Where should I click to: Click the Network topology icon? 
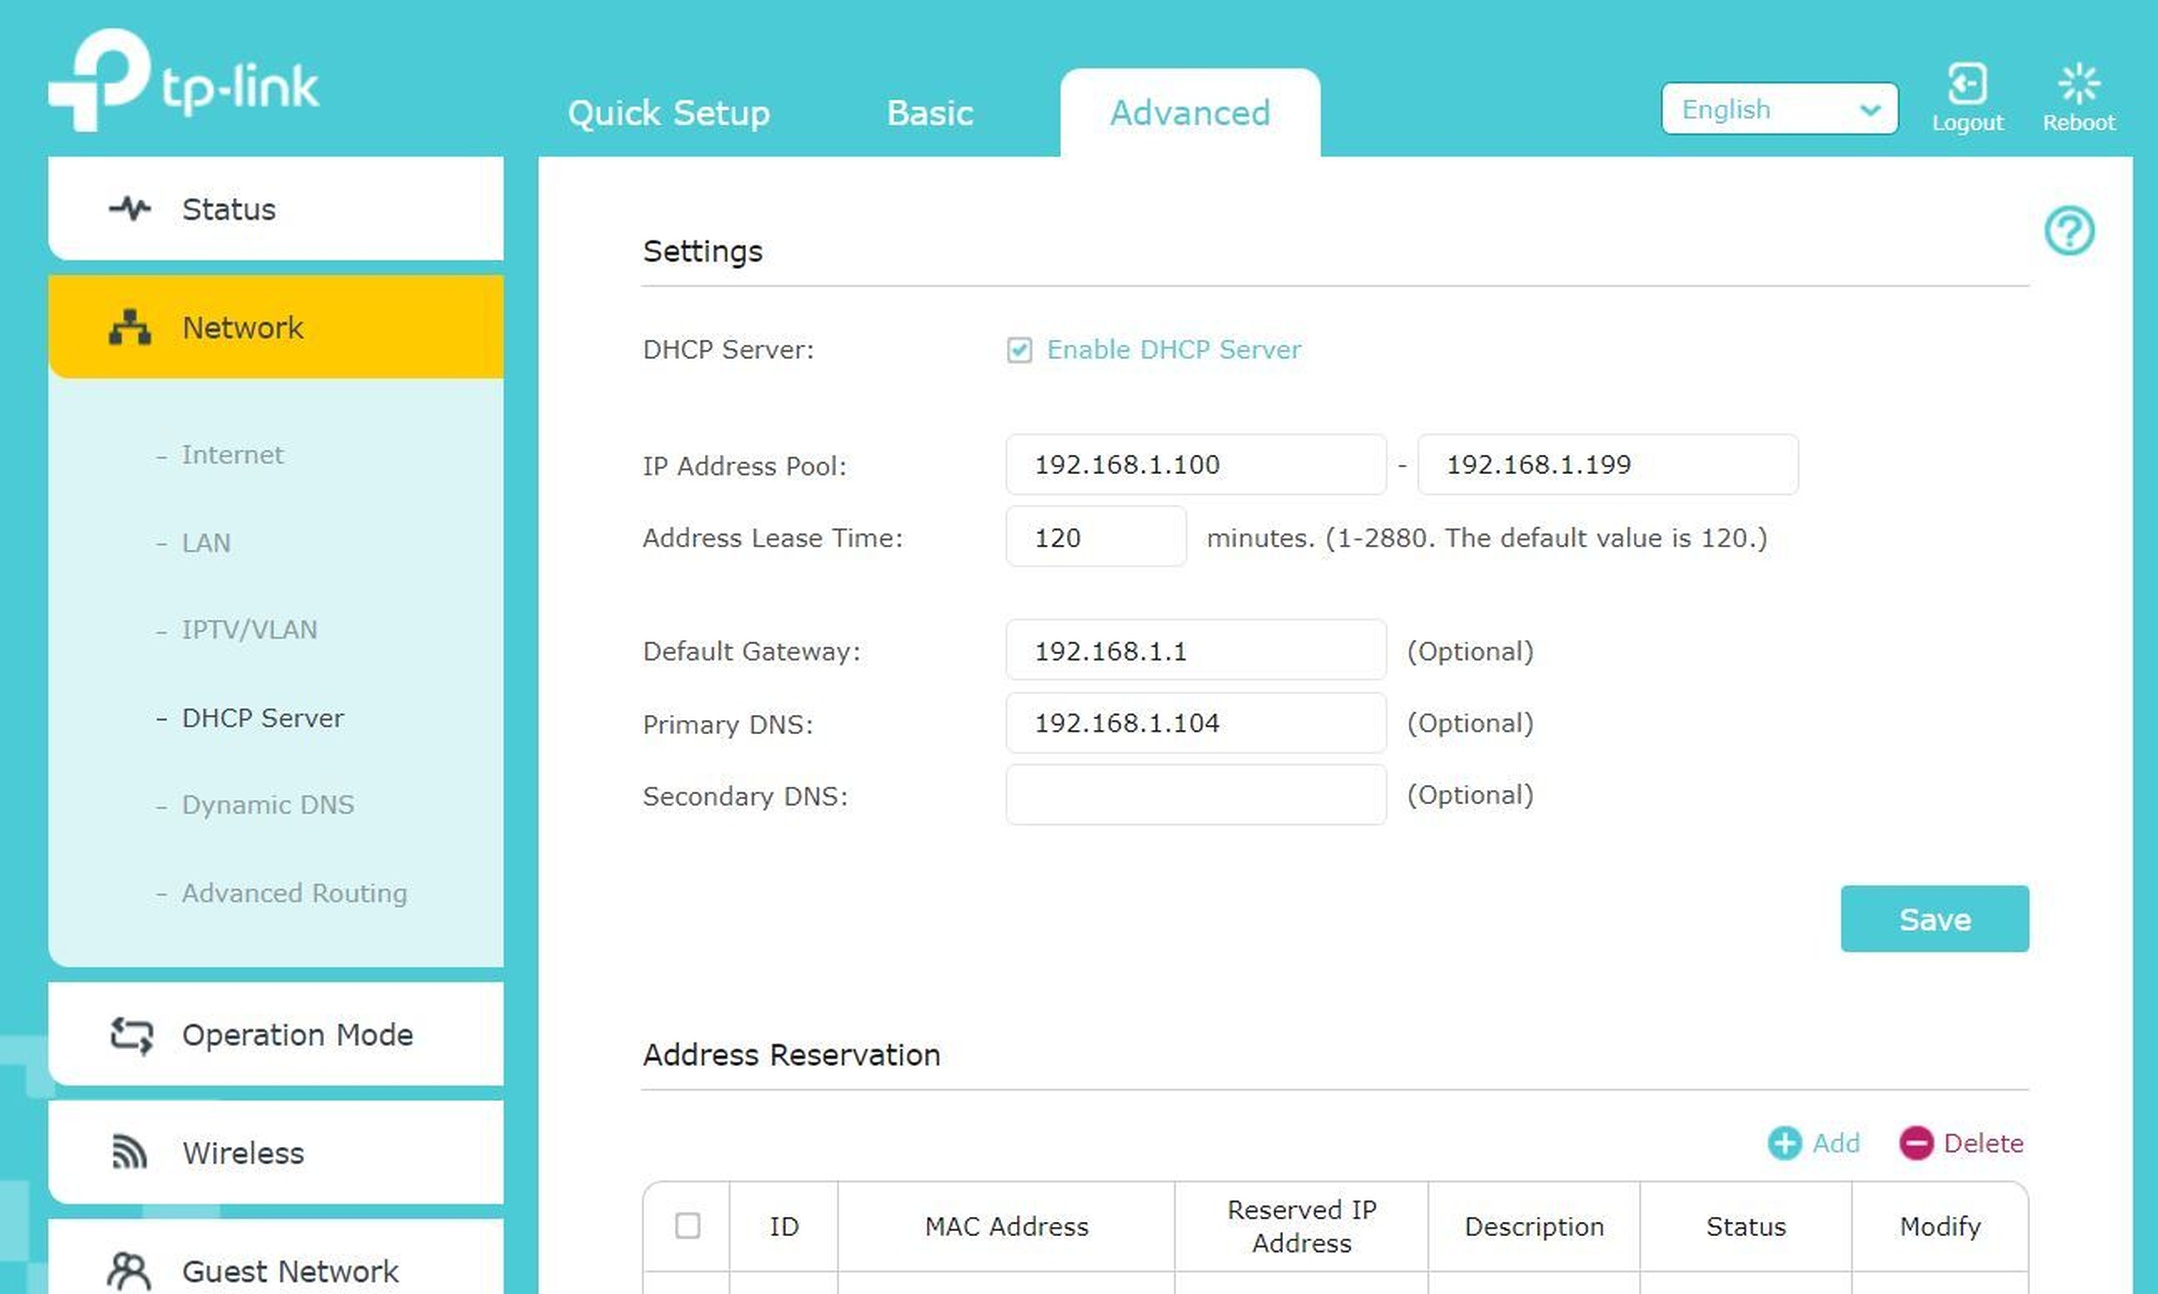pos(130,327)
